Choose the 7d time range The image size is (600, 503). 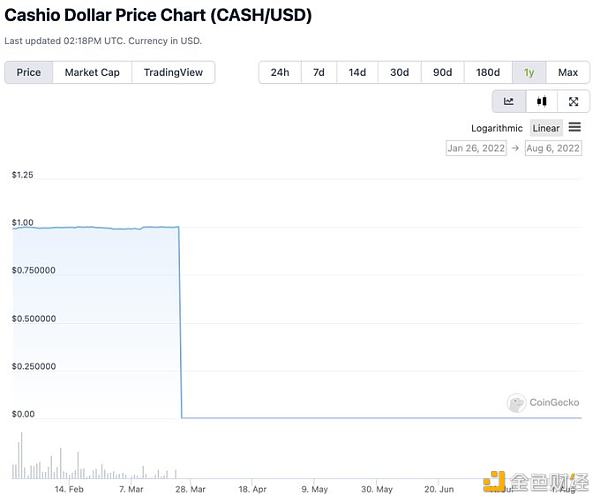[318, 72]
